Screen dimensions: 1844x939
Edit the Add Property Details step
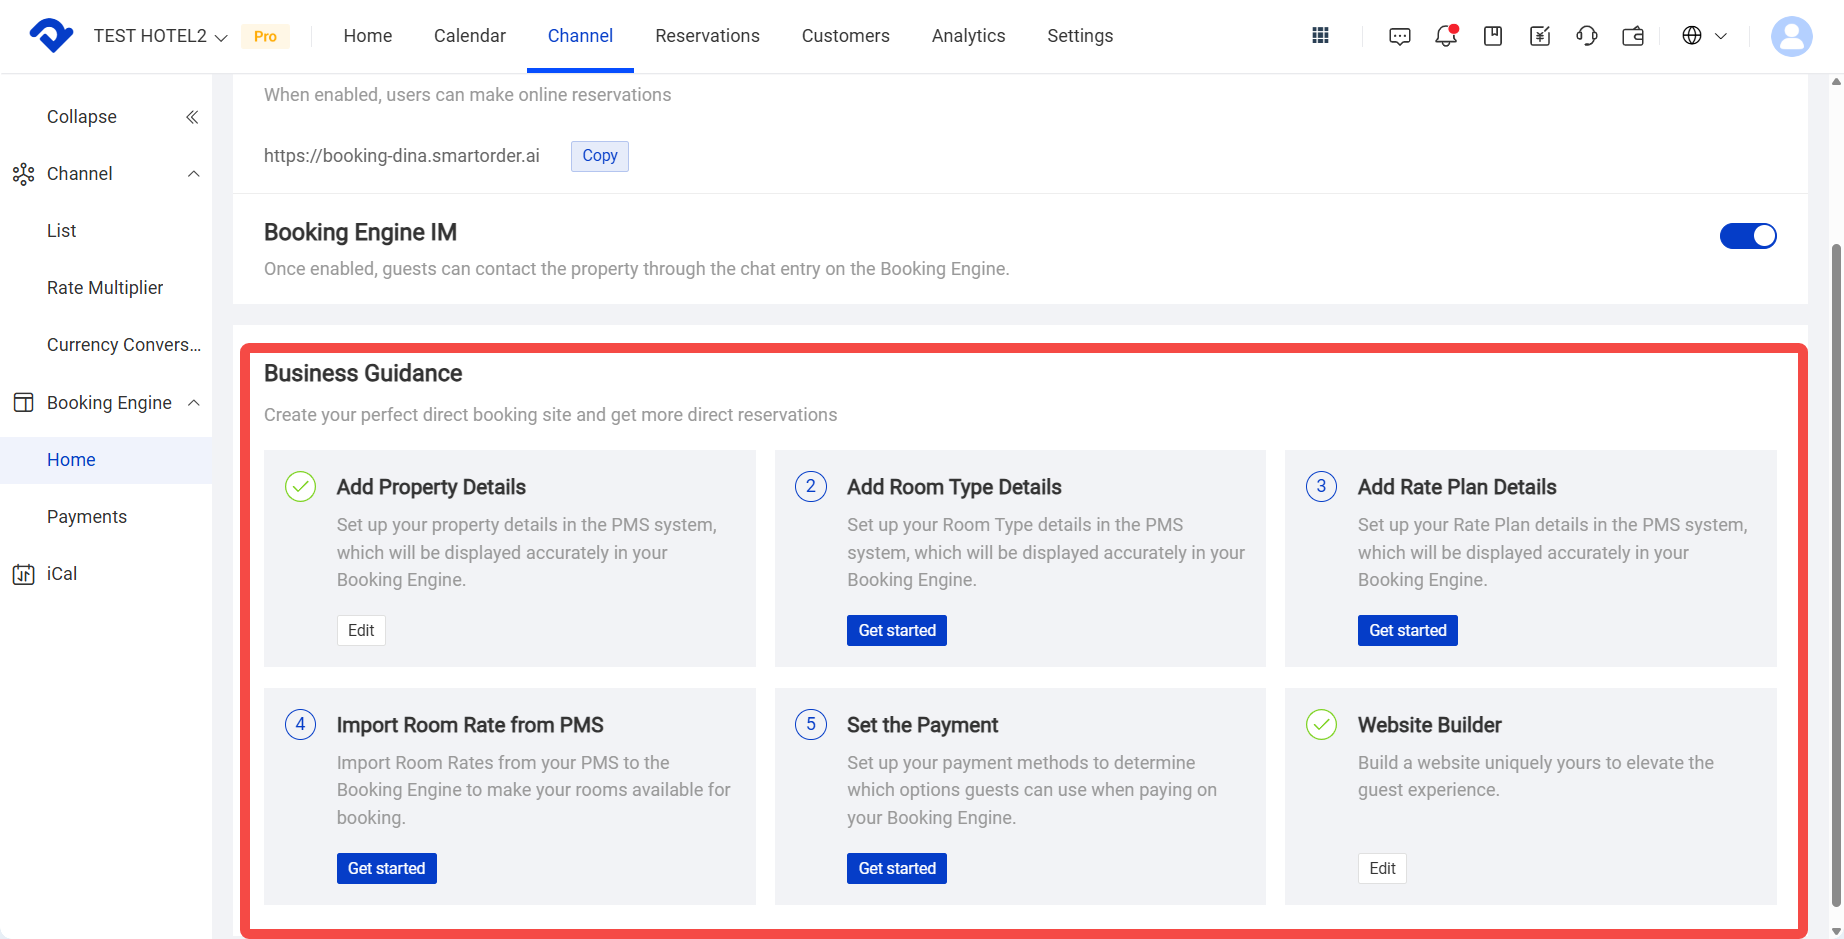tap(361, 630)
